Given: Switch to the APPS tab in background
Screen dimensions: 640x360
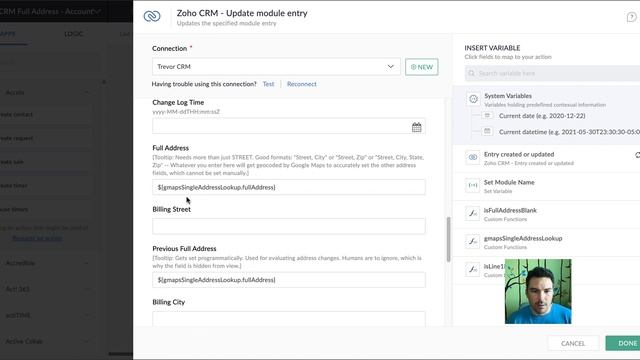Looking at the screenshot, I should tap(8, 34).
